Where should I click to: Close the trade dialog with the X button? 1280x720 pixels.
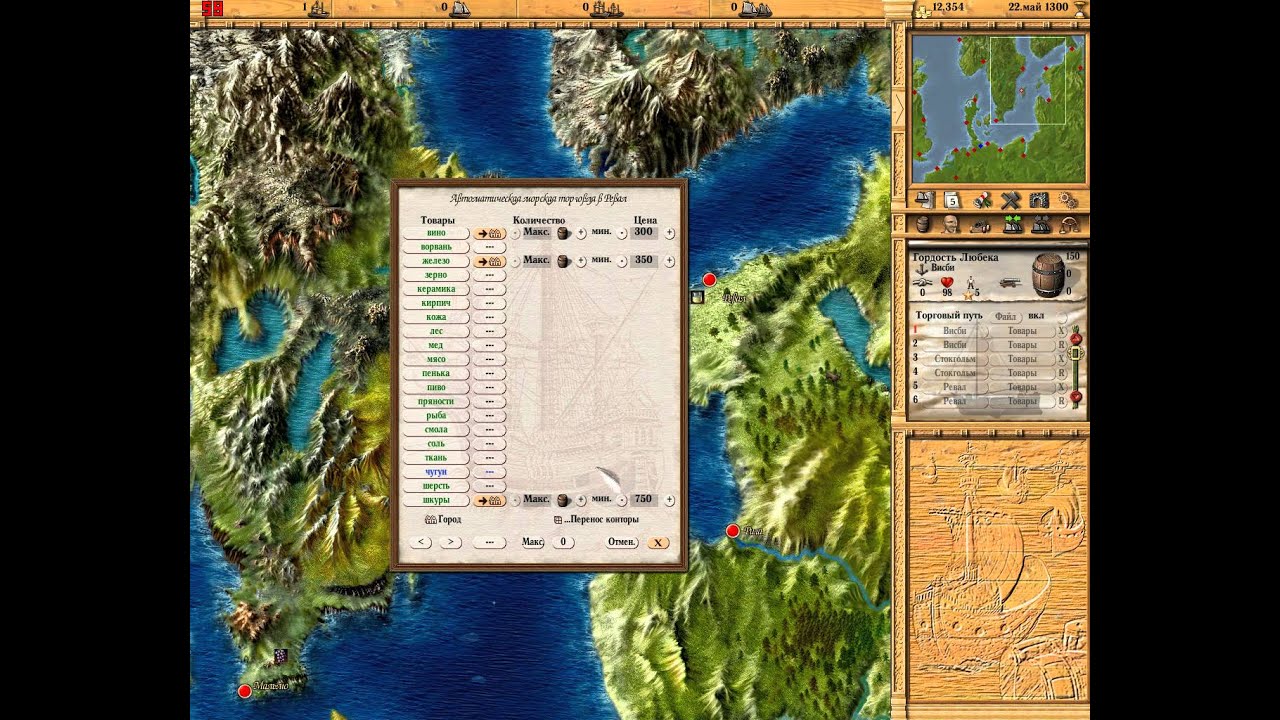(x=657, y=542)
